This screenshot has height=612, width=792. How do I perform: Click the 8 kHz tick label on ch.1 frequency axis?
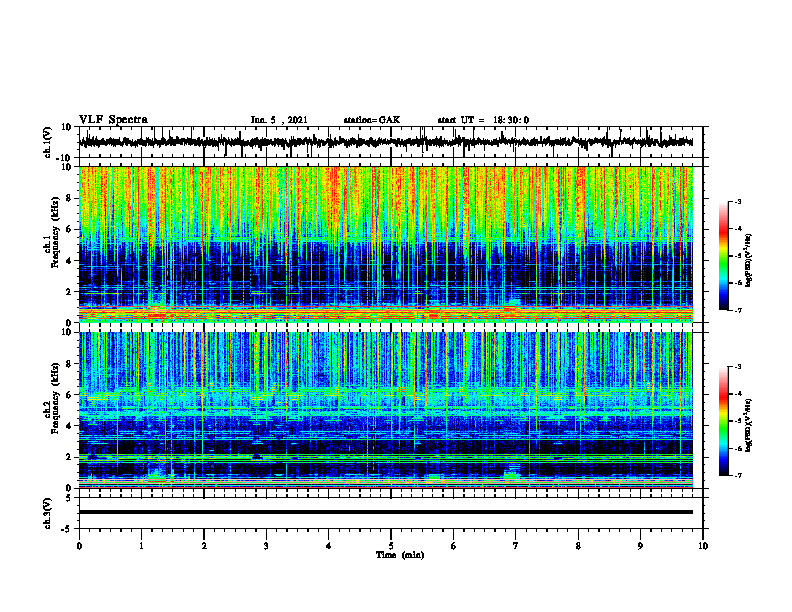pyautogui.click(x=70, y=198)
